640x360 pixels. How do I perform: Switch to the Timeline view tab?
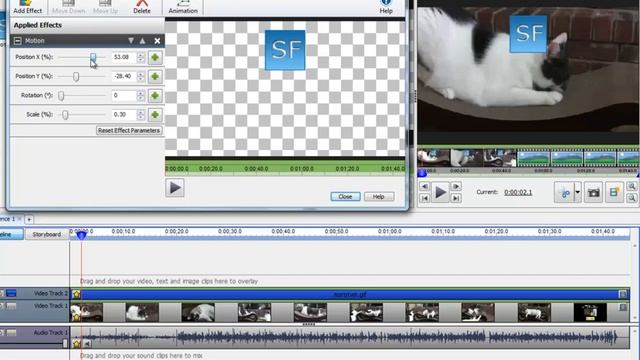point(11,235)
